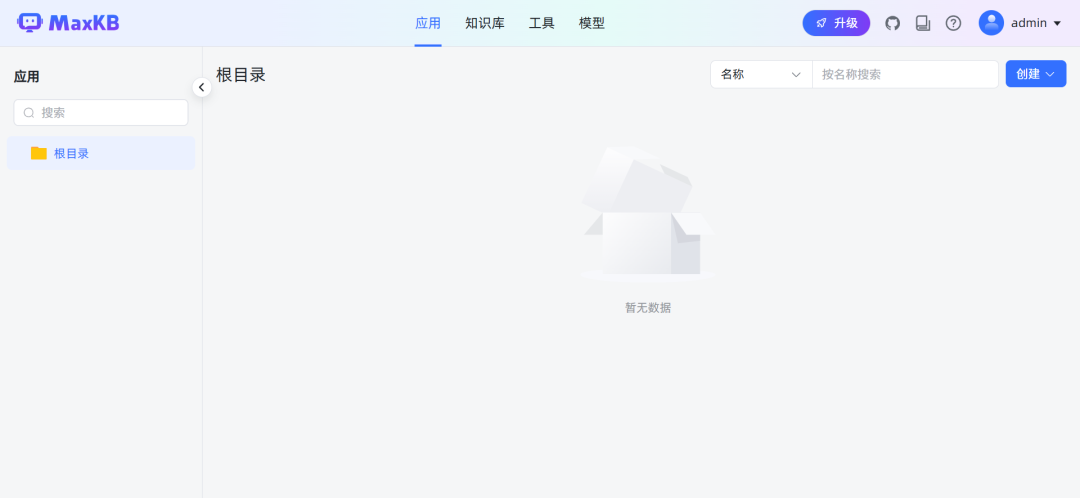Click the magnifier icon in sidebar search
The height and width of the screenshot is (498, 1080).
pyautogui.click(x=29, y=113)
